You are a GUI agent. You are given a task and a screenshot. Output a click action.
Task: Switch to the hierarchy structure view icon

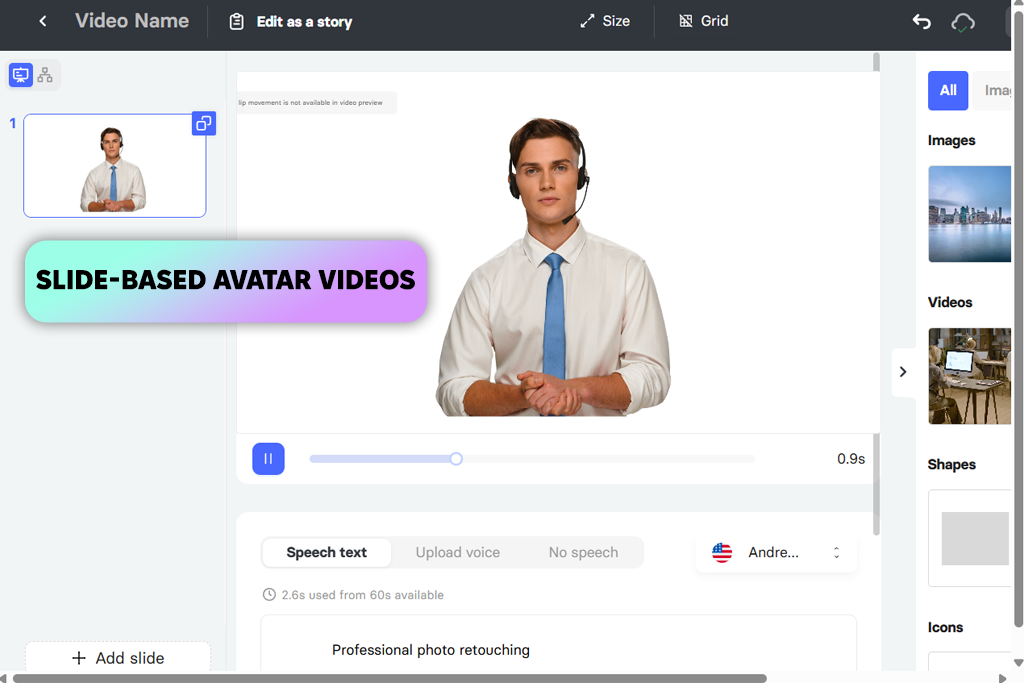(45, 74)
